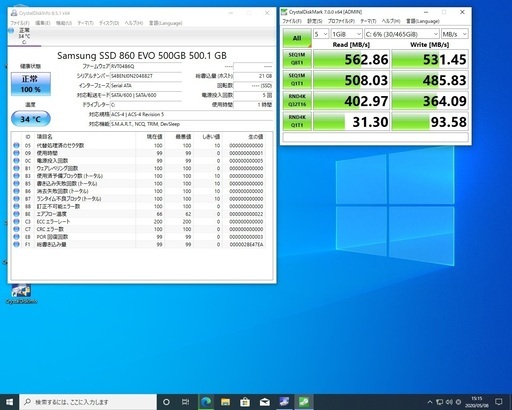Viewport: 512px width, 410px height.
Task: Click health status 正常 100% button
Action: point(31,84)
